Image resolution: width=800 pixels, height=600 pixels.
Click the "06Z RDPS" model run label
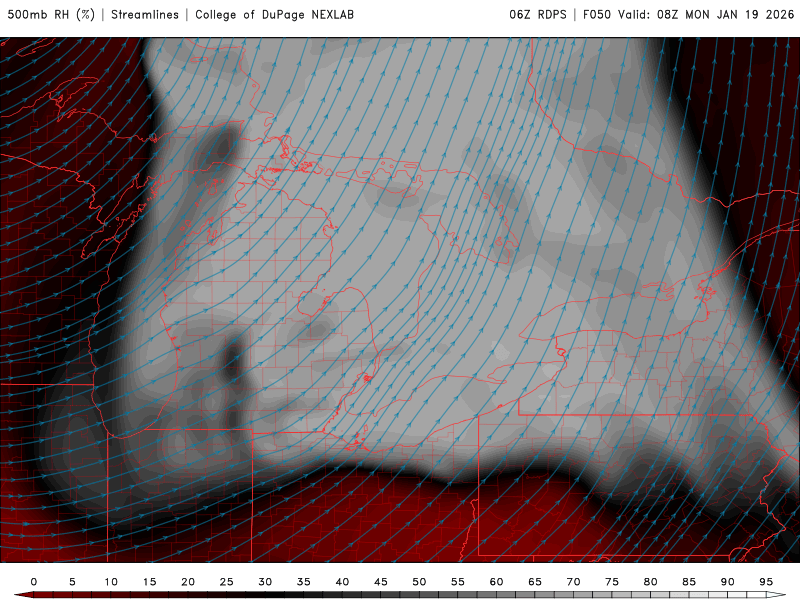pyautogui.click(x=538, y=14)
